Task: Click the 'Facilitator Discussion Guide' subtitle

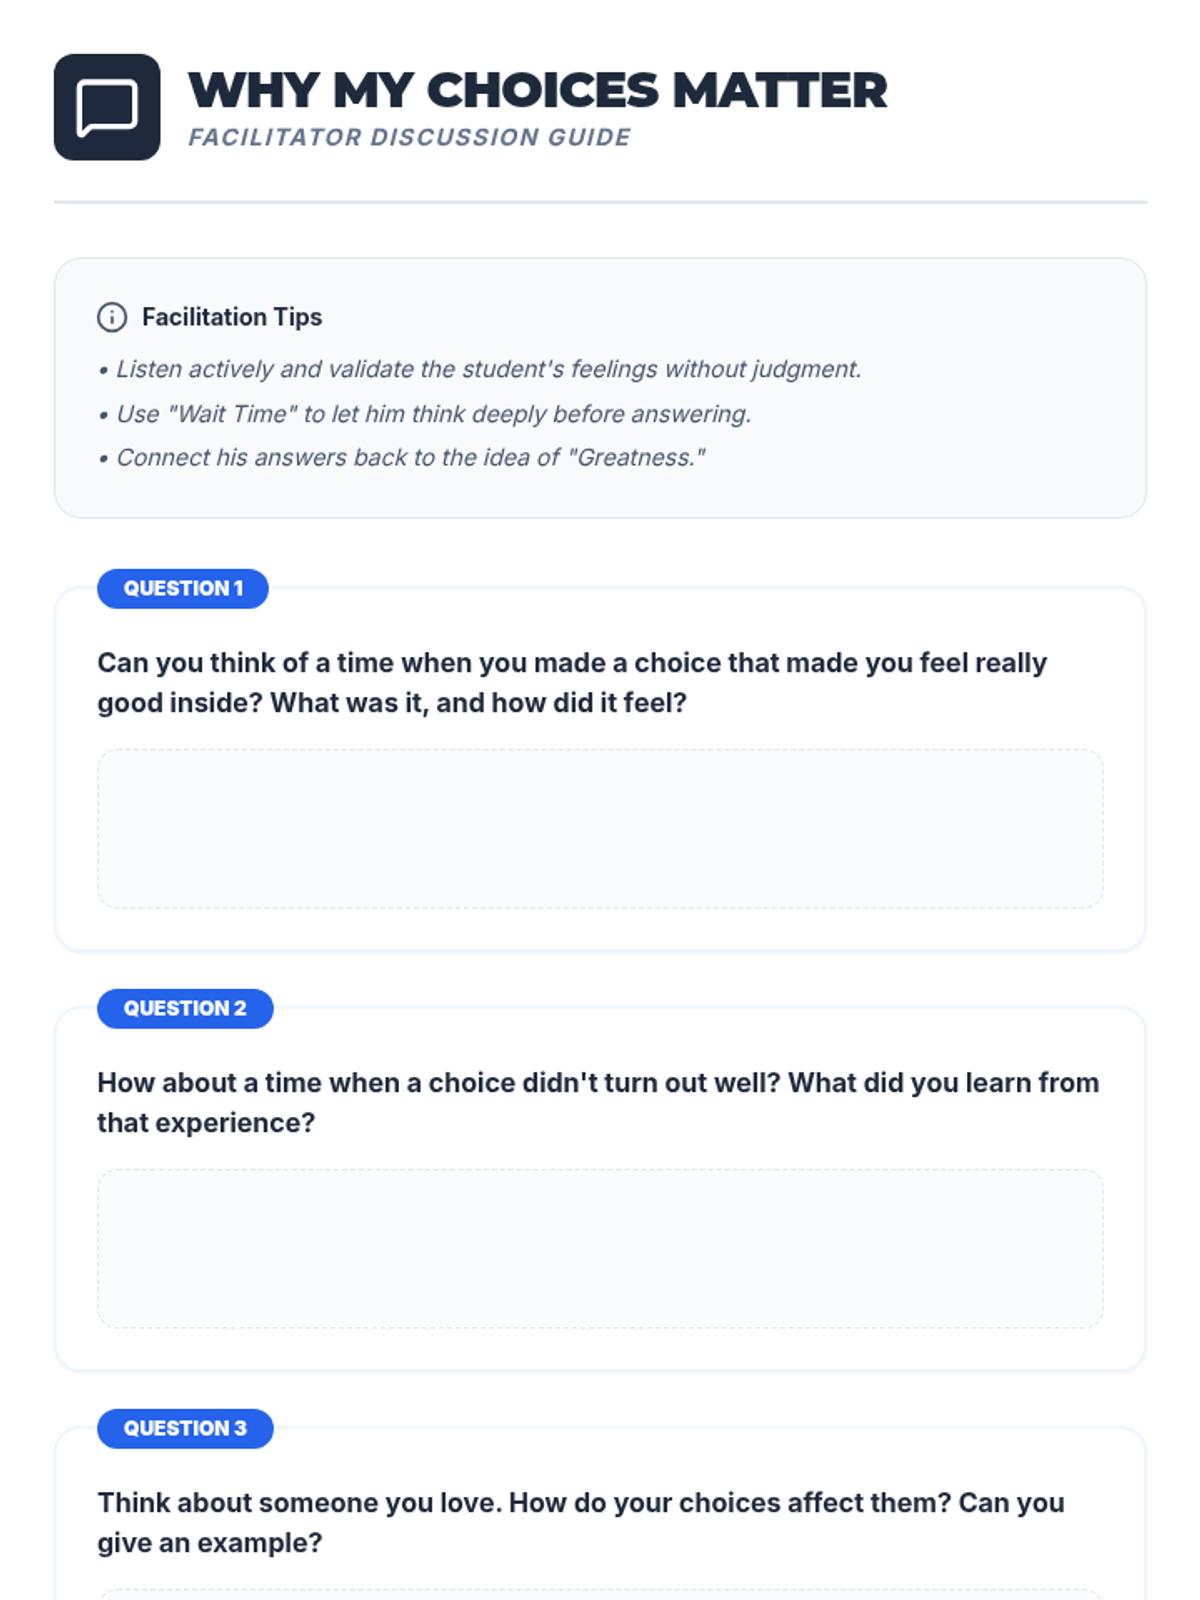Action: 409,137
